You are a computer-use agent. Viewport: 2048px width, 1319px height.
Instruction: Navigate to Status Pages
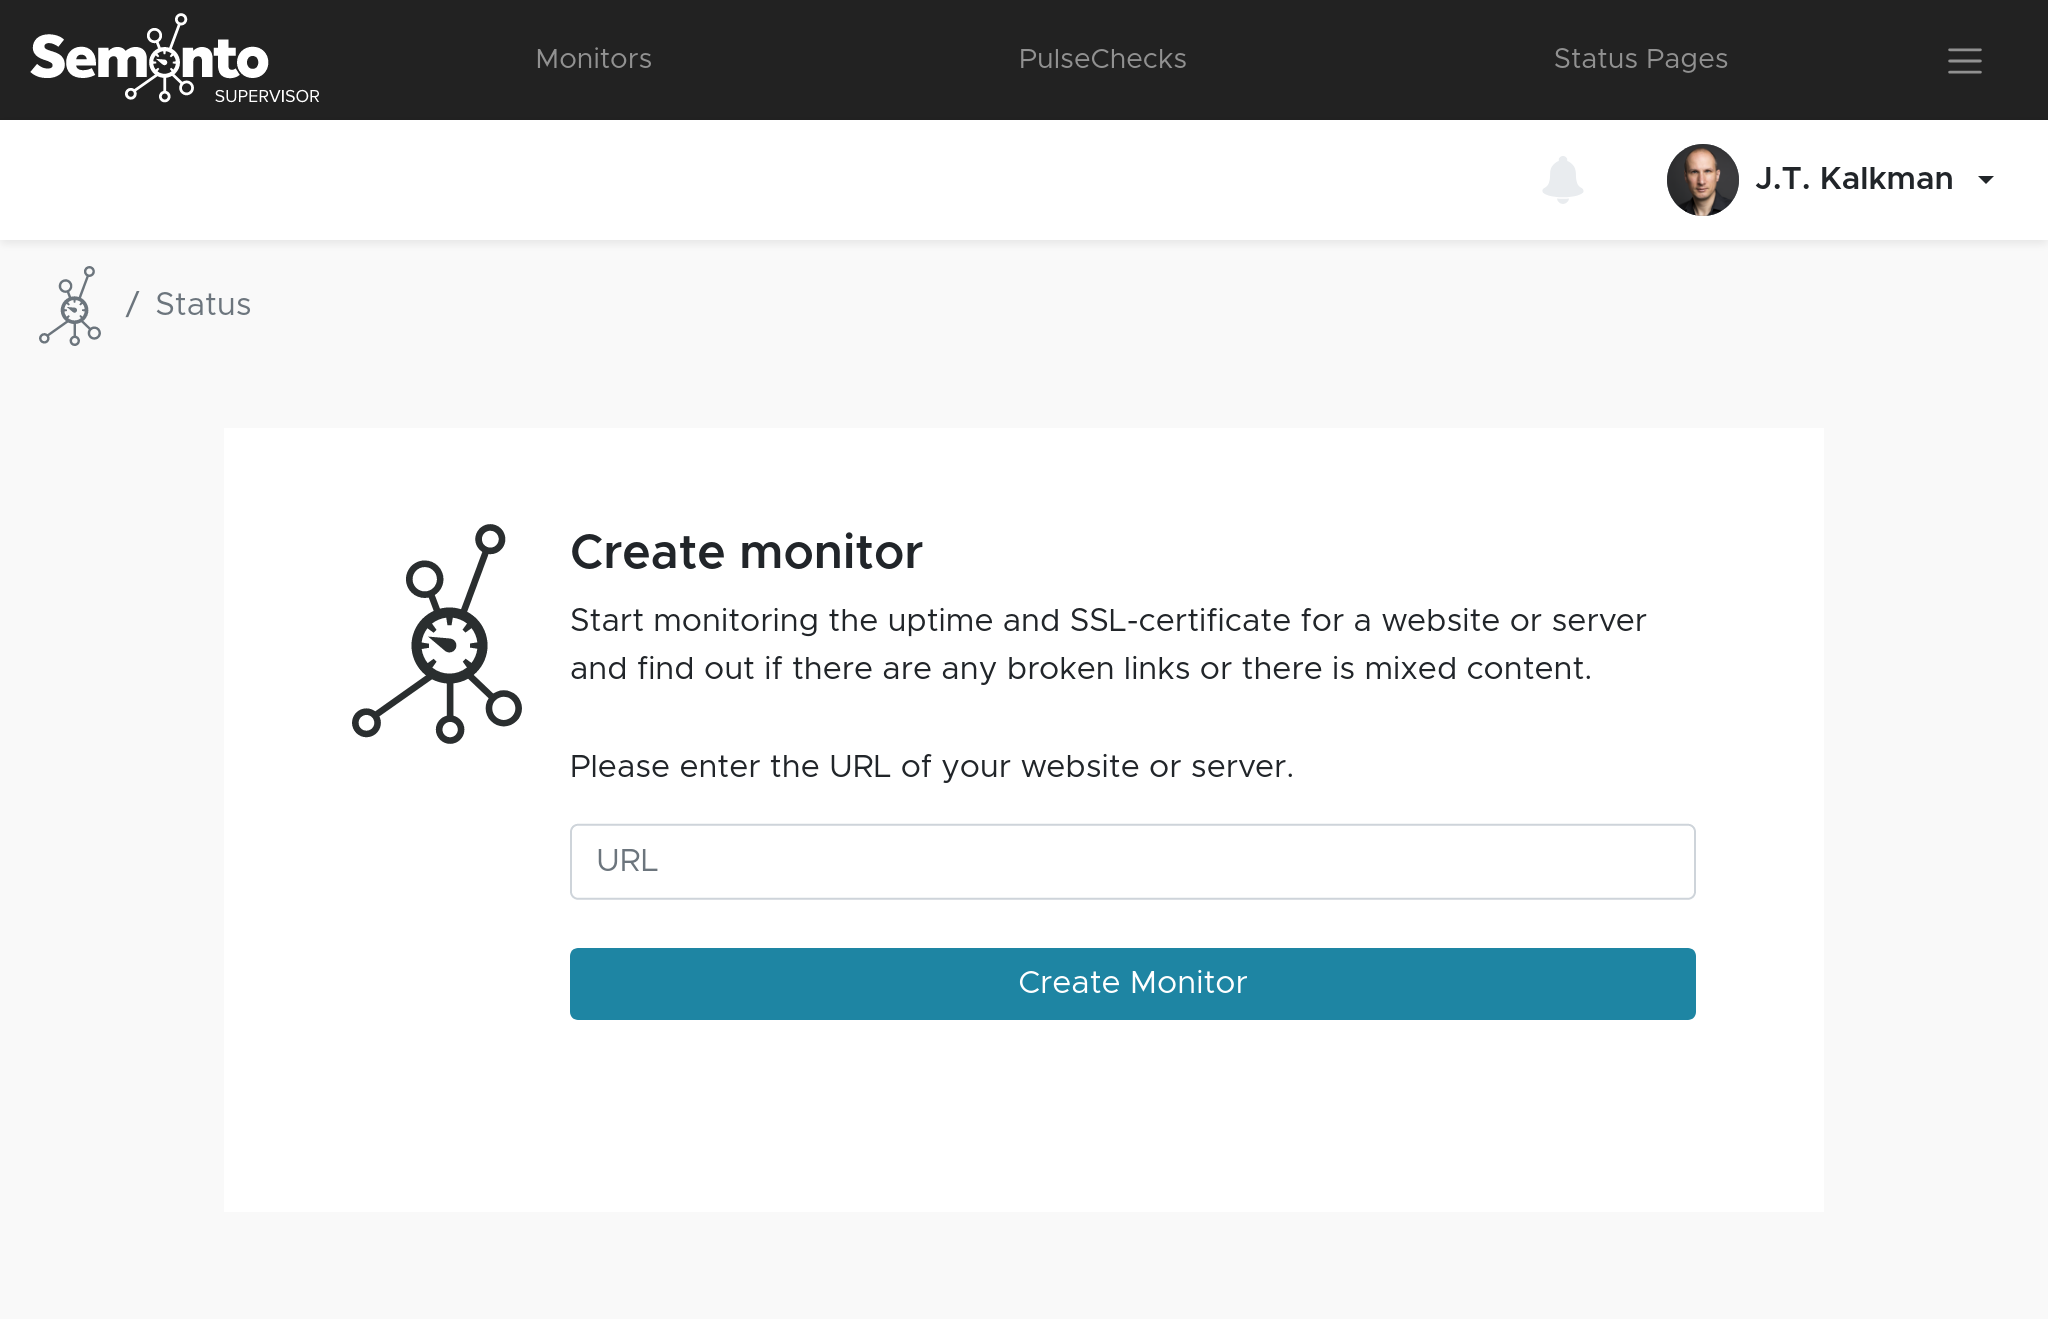1640,59
